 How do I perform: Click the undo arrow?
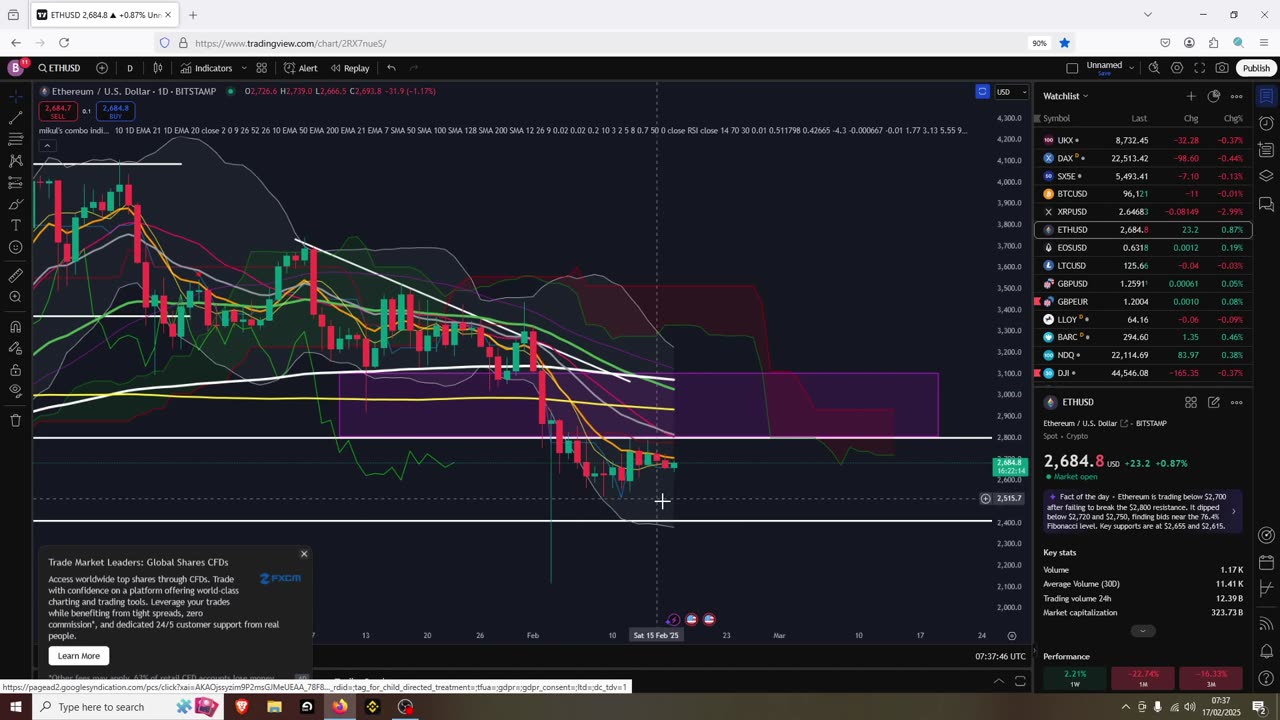[391, 68]
